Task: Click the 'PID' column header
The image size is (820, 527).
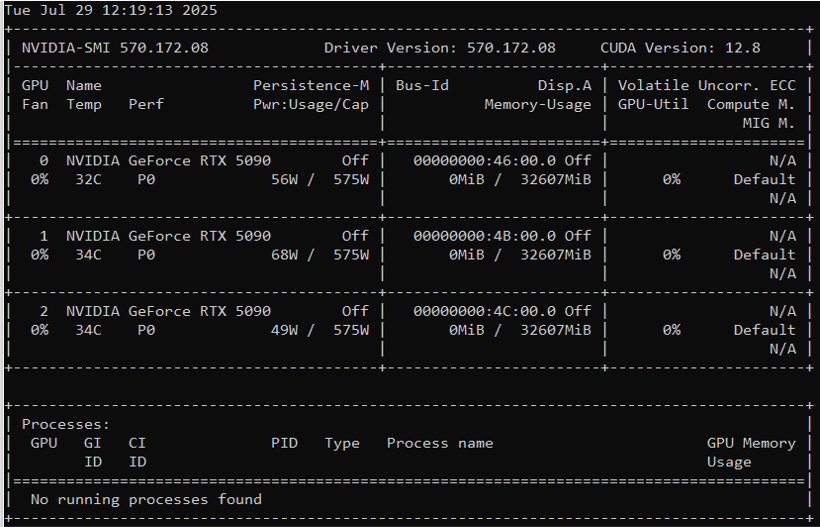Action: pos(284,443)
